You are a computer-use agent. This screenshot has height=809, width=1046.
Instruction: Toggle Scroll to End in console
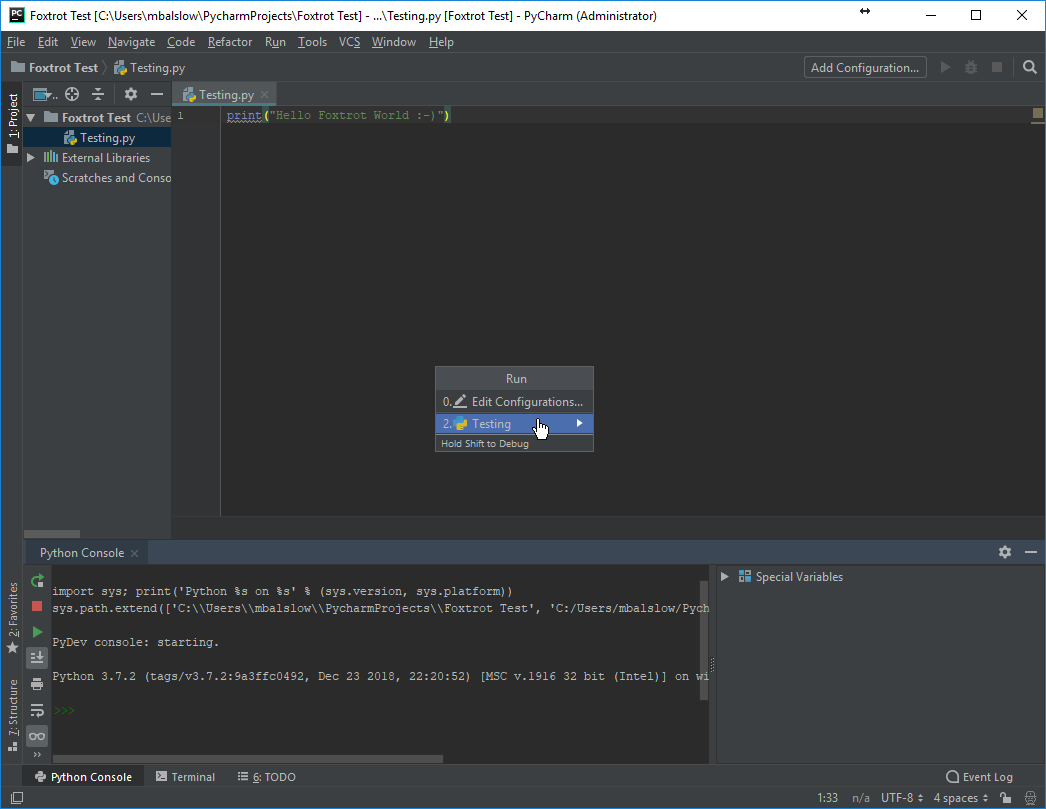[37, 657]
